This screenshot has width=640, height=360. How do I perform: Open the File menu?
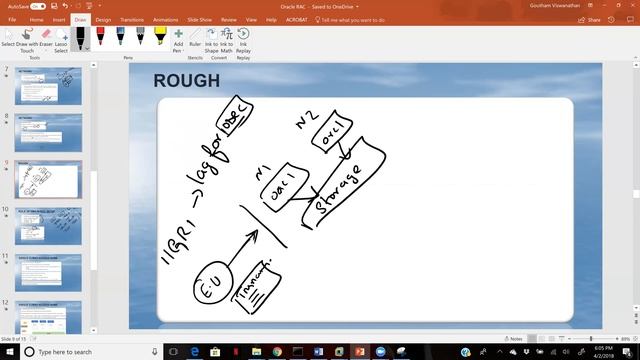pyautogui.click(x=12, y=20)
